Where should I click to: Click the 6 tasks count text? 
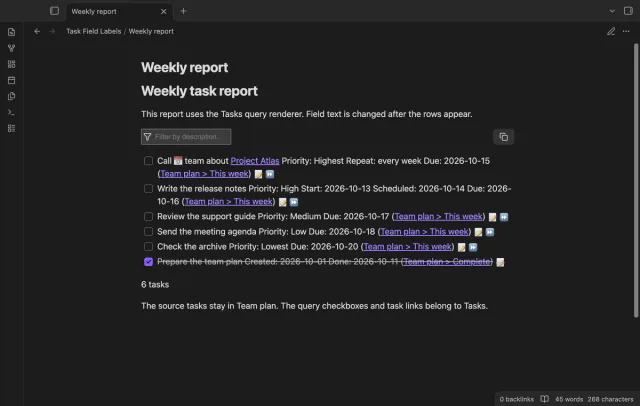tap(155, 285)
